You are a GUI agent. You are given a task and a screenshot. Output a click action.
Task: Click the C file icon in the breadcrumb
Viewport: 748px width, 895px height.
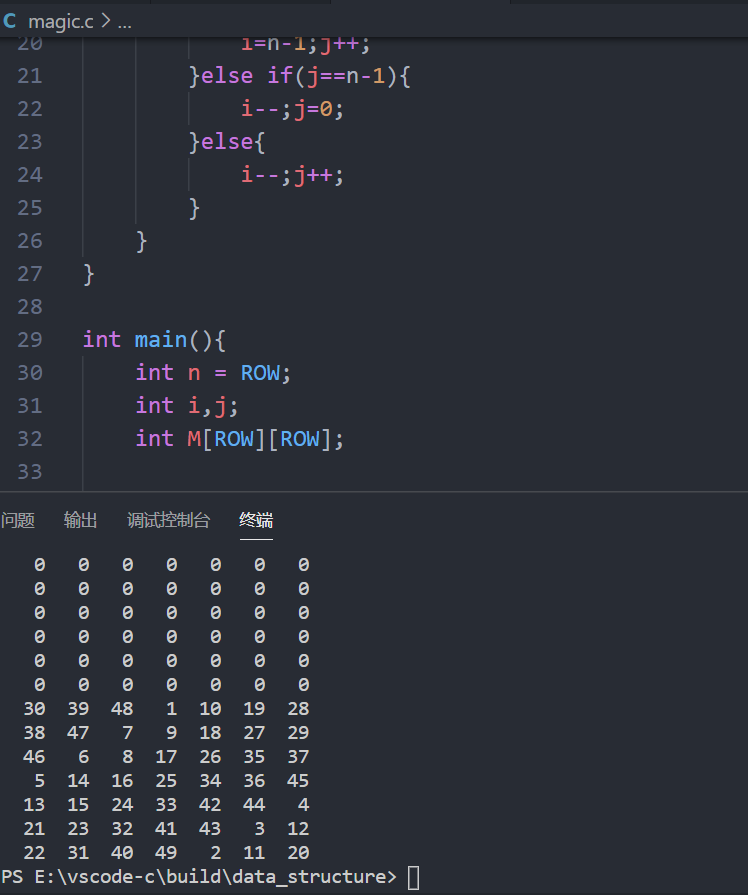9,21
